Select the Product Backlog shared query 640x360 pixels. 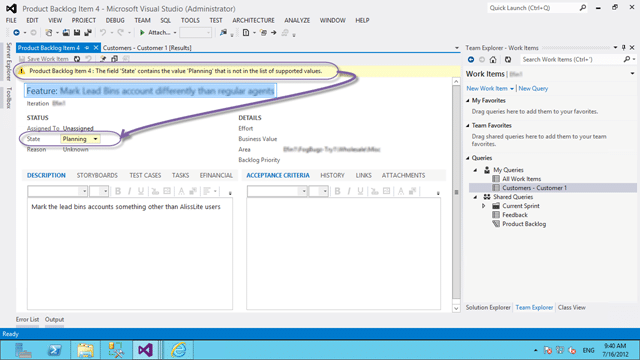(524, 224)
